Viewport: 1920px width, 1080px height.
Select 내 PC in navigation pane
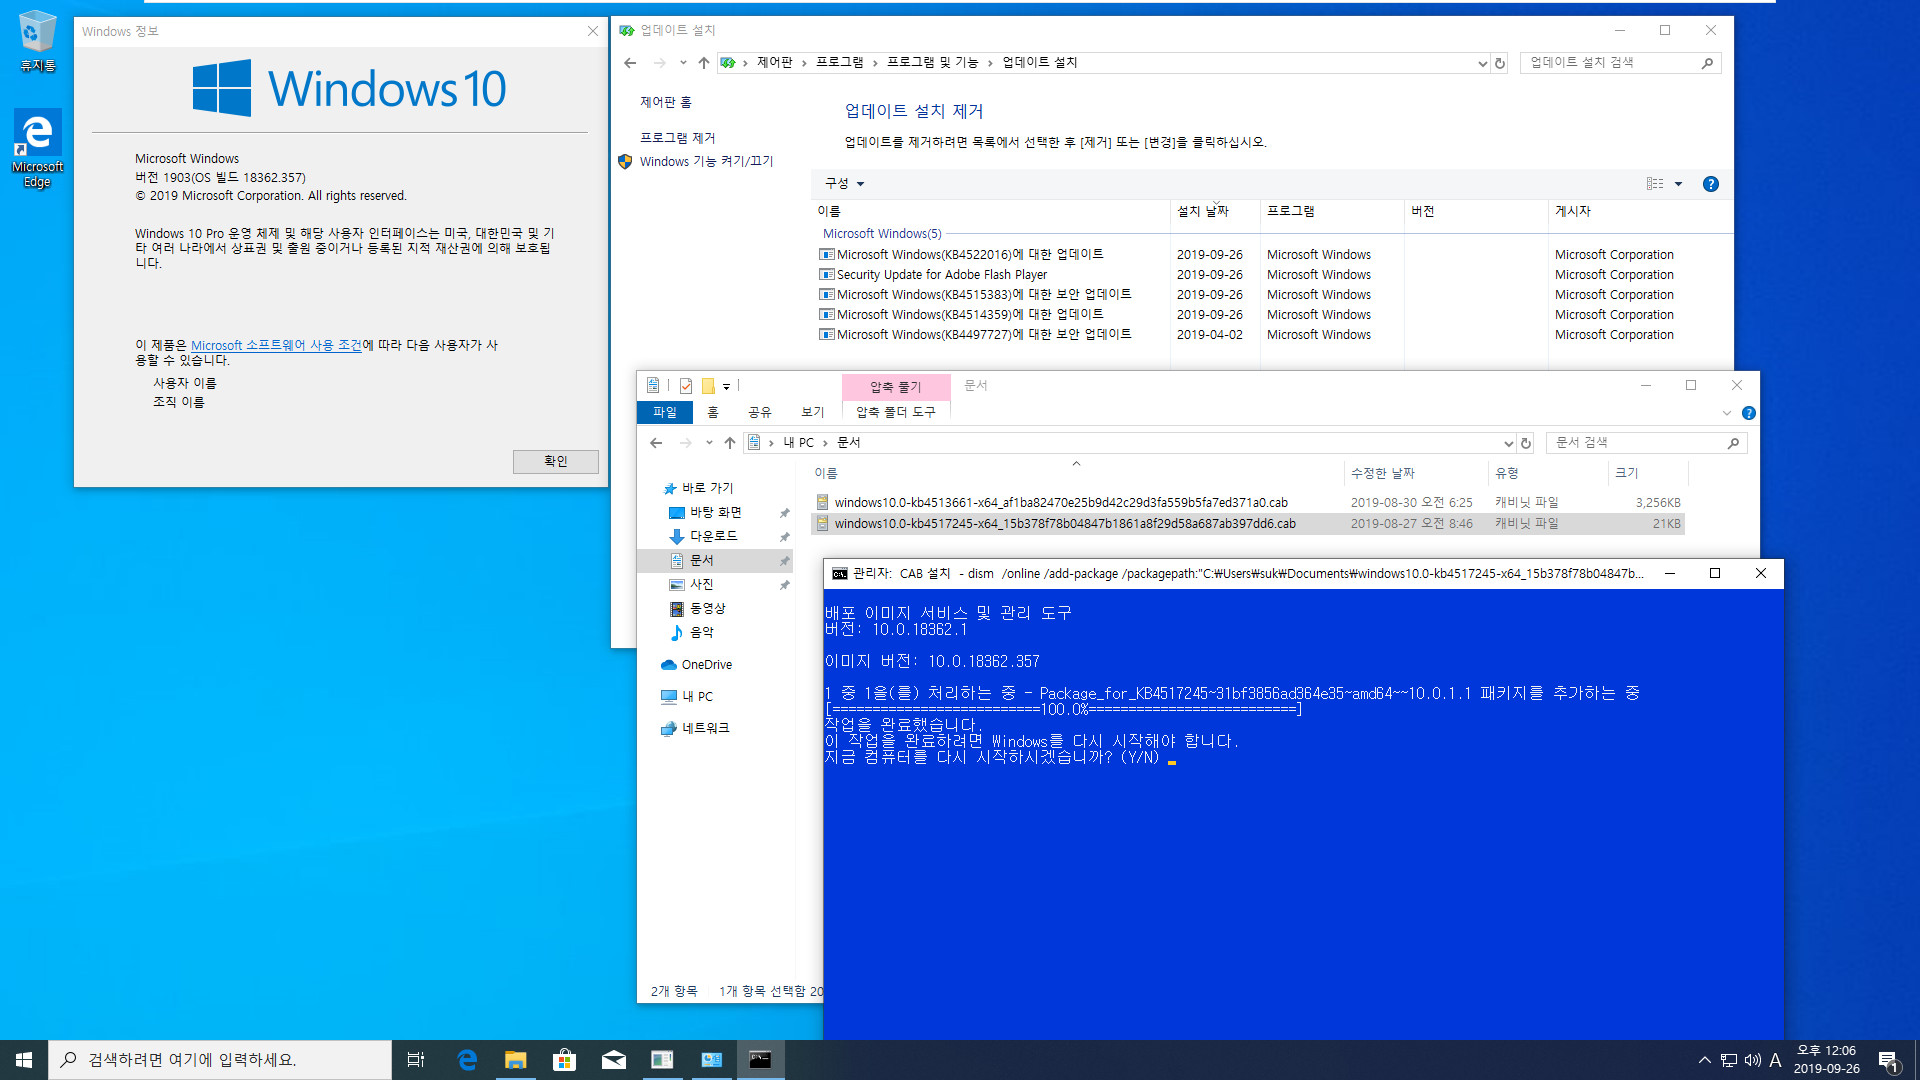[x=697, y=697]
